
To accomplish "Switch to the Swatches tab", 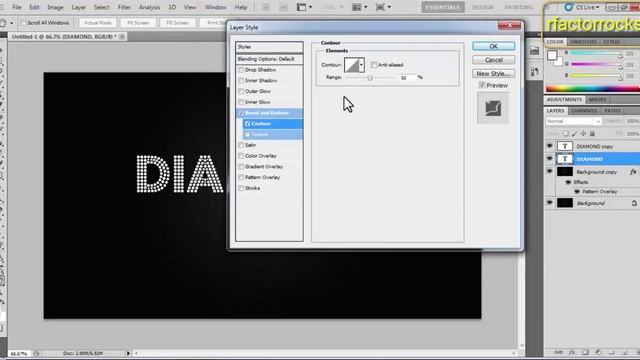I will pos(583,42).
